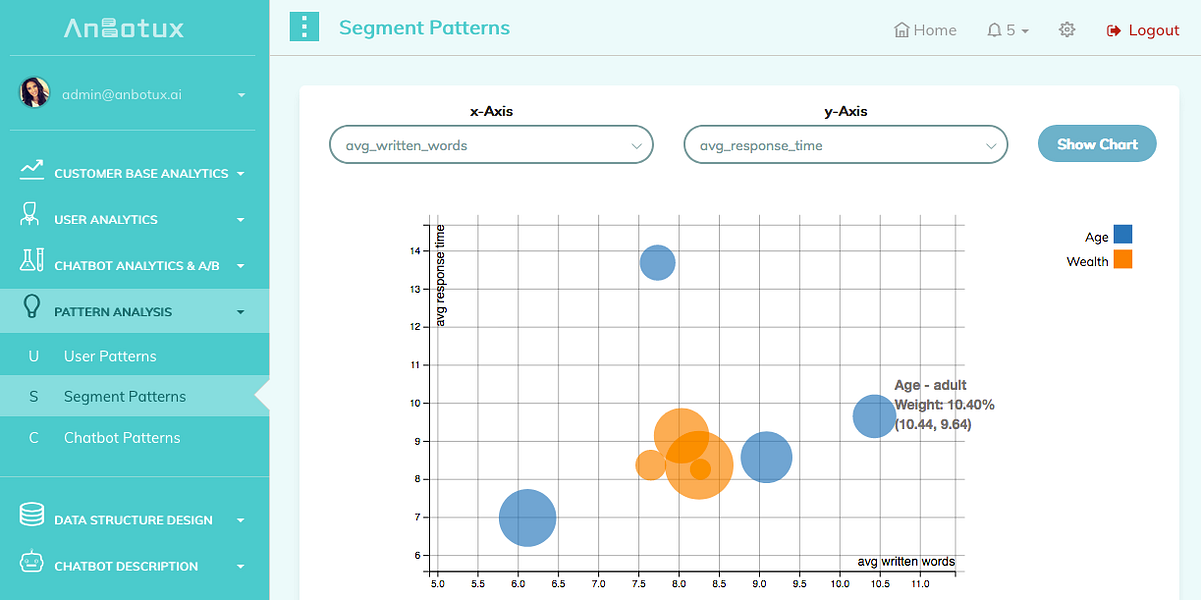Expand the User Analytics menu
This screenshot has width=1201, height=600.
[x=241, y=220]
